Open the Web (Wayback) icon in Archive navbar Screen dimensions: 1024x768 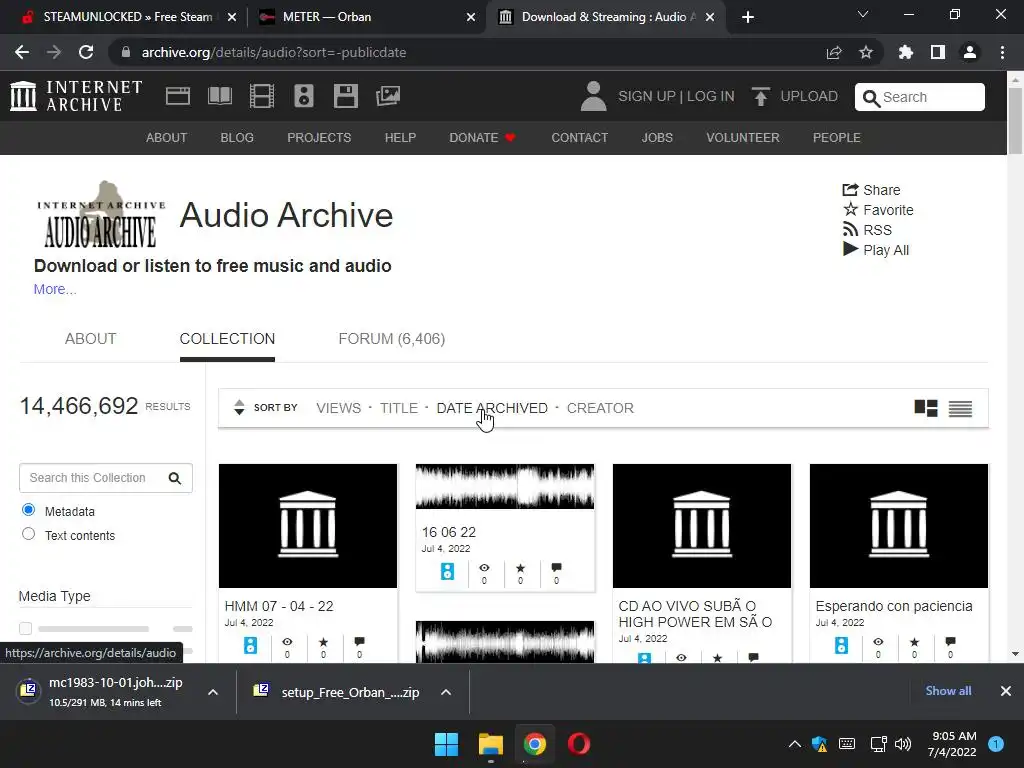pyautogui.click(x=178, y=96)
